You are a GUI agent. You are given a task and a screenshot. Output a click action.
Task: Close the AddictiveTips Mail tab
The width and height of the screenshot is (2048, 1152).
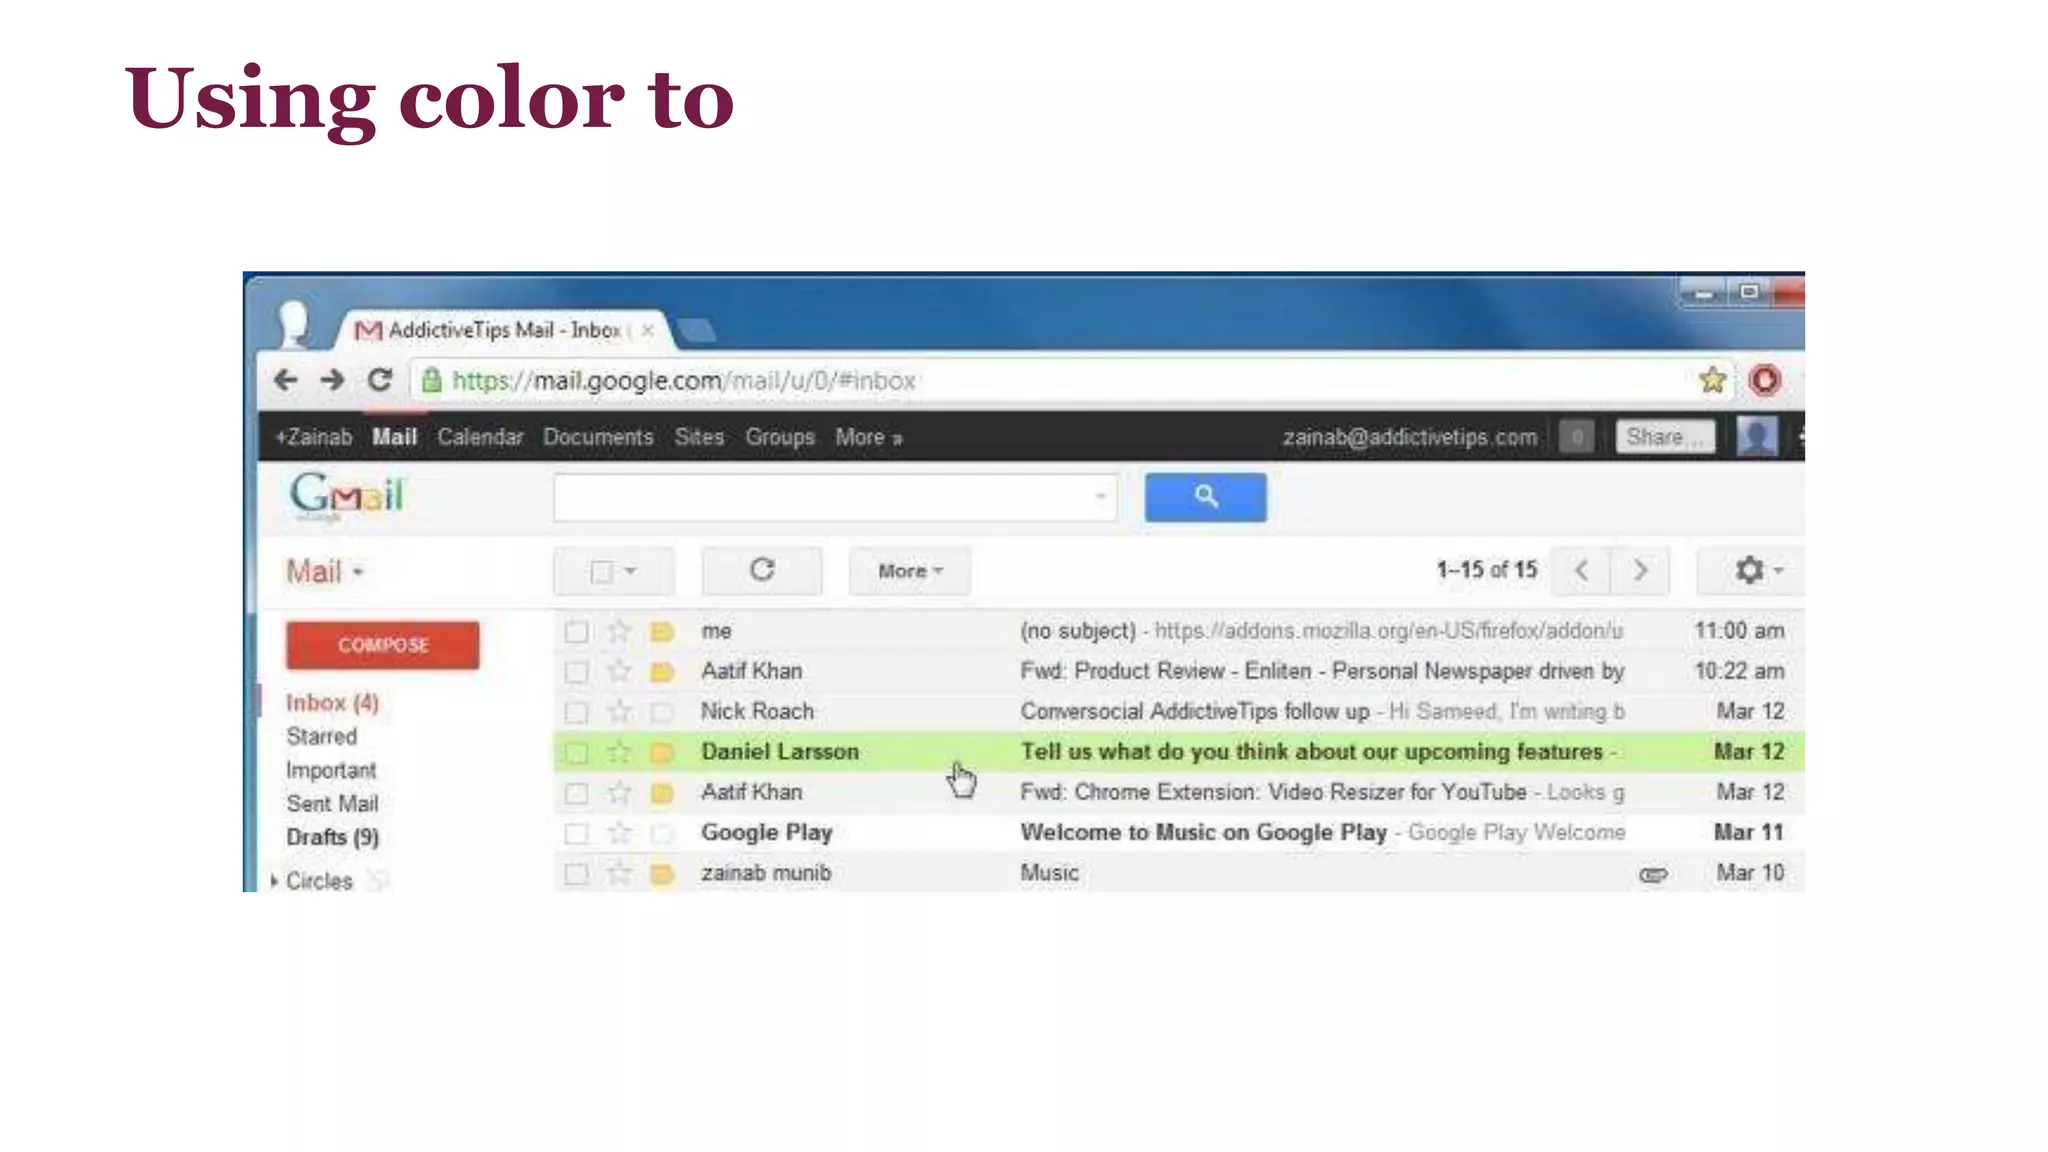pyautogui.click(x=648, y=330)
